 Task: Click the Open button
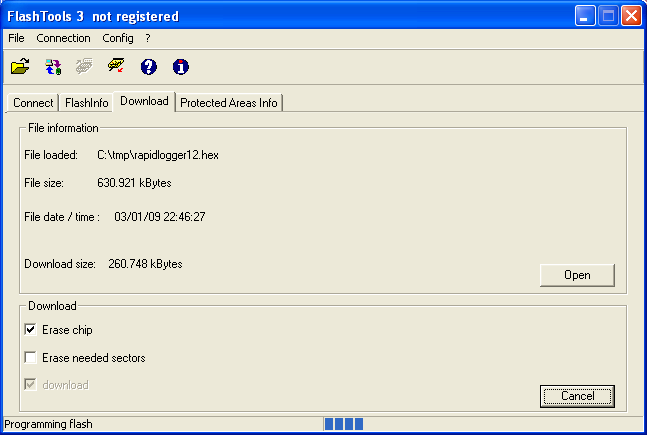coord(577,275)
